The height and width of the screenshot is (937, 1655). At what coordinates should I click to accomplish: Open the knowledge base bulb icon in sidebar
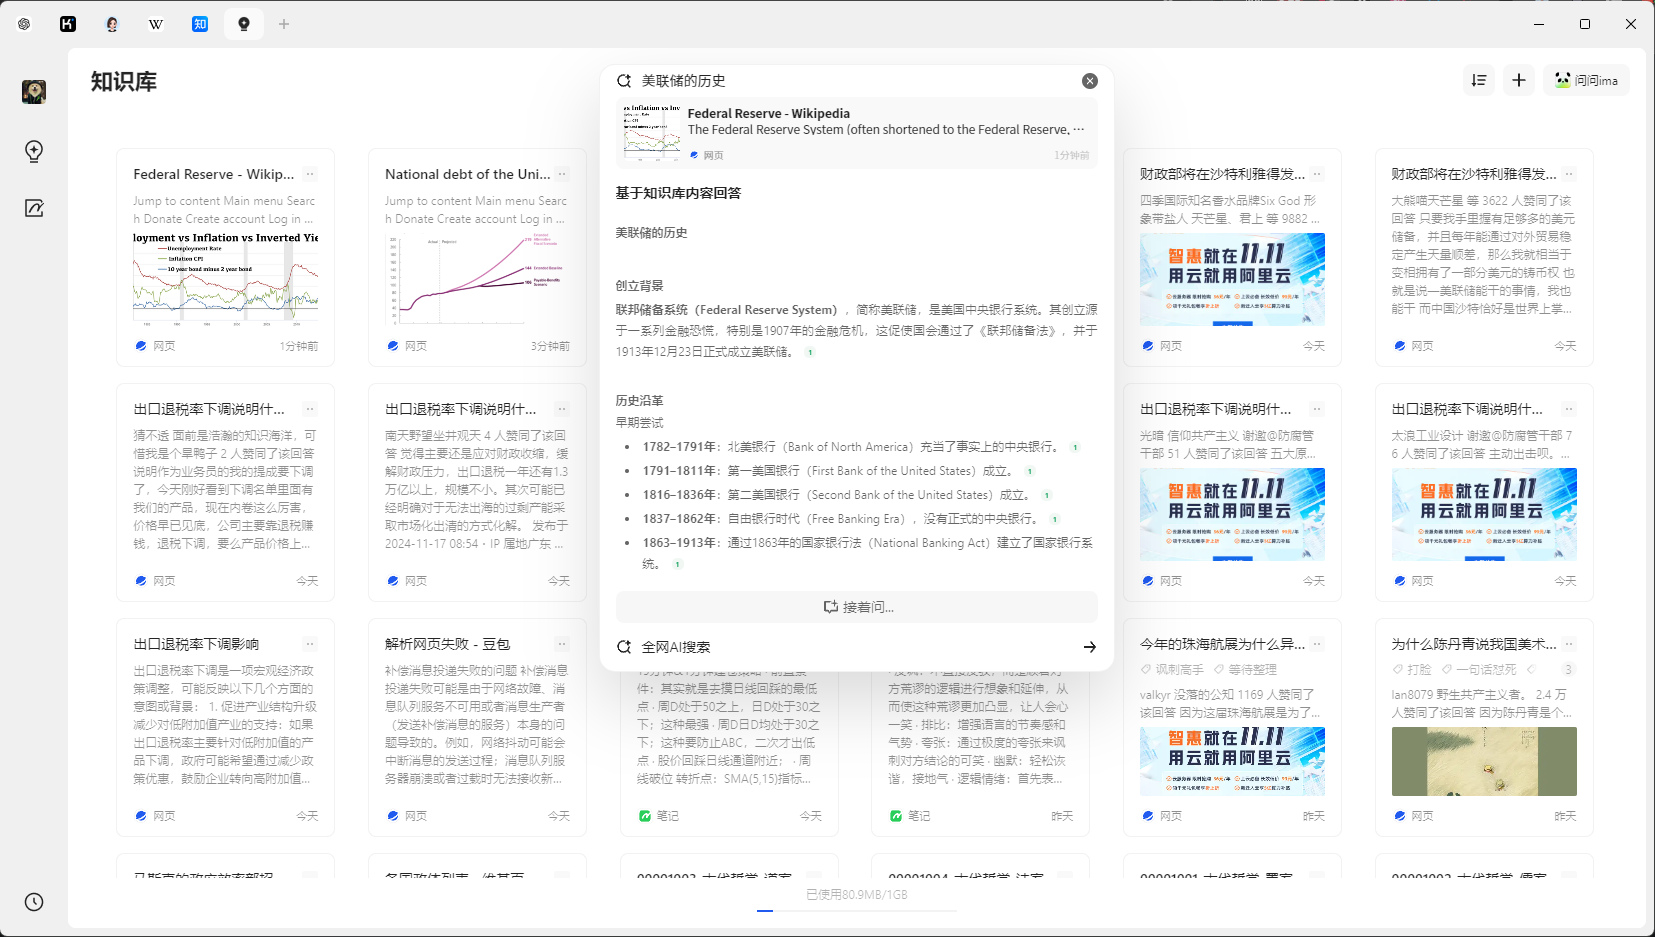click(34, 151)
